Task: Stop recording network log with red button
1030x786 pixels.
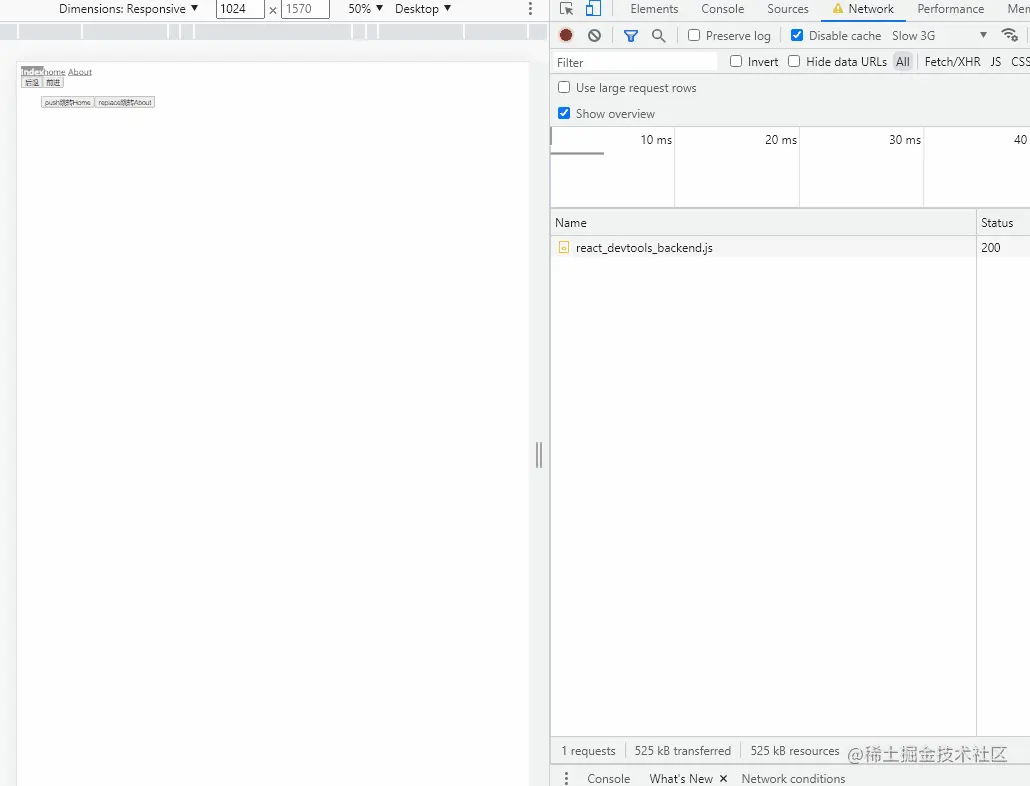Action: 566,35
